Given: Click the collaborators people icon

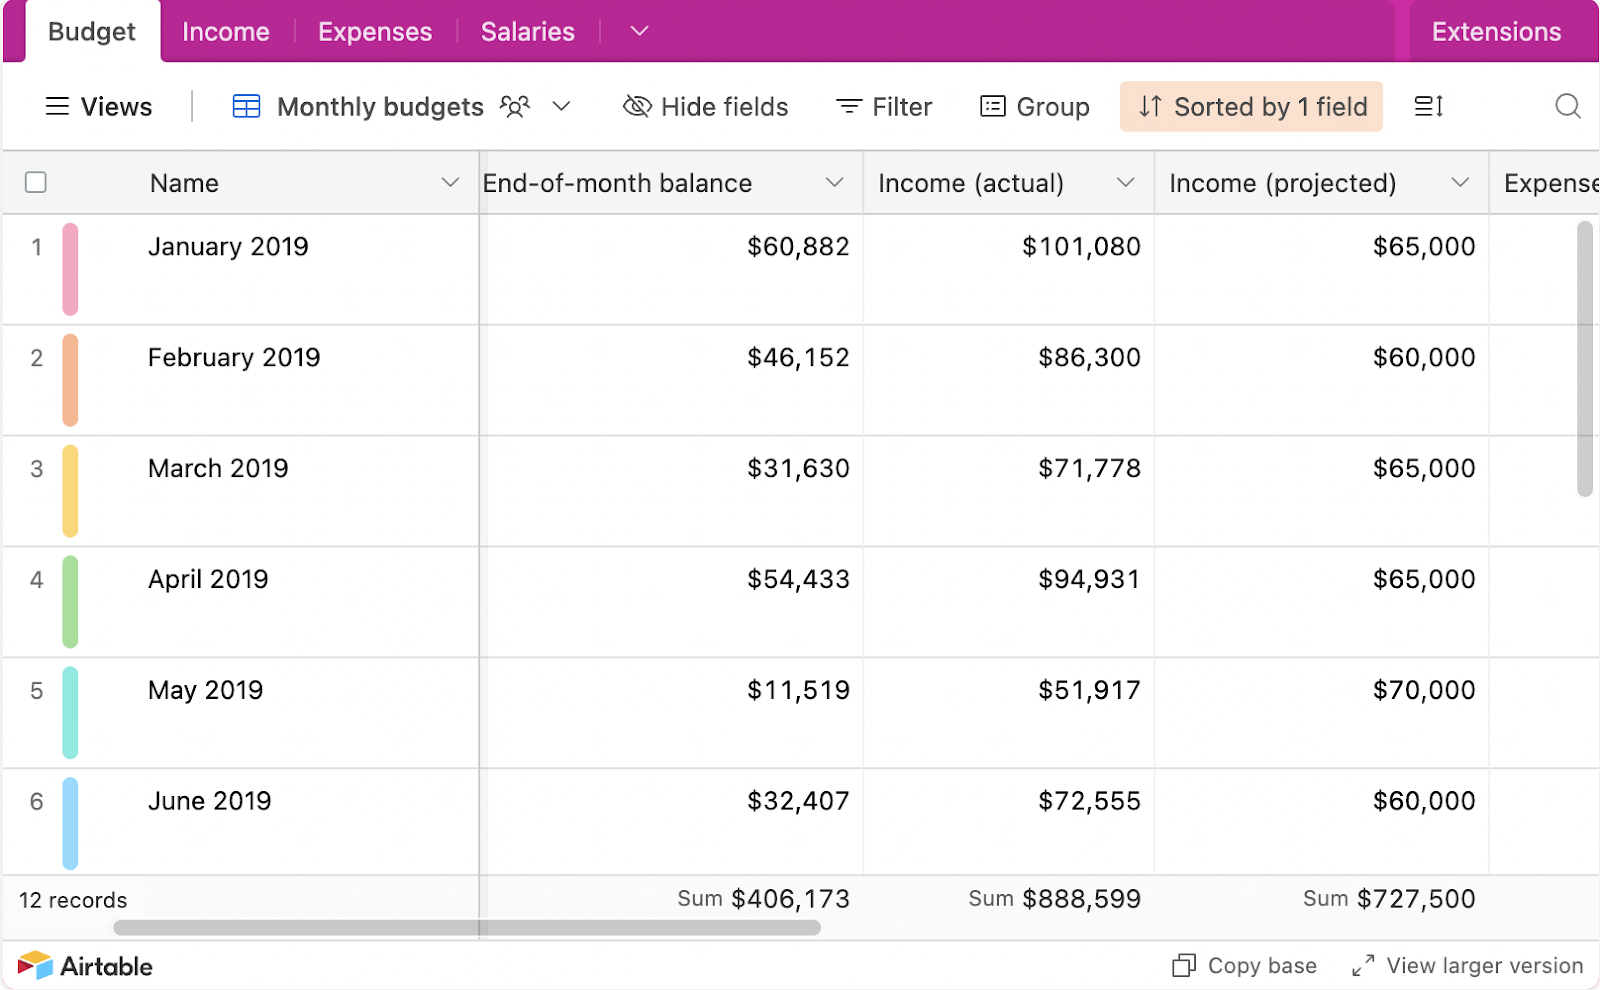Looking at the screenshot, I should pyautogui.click(x=514, y=106).
